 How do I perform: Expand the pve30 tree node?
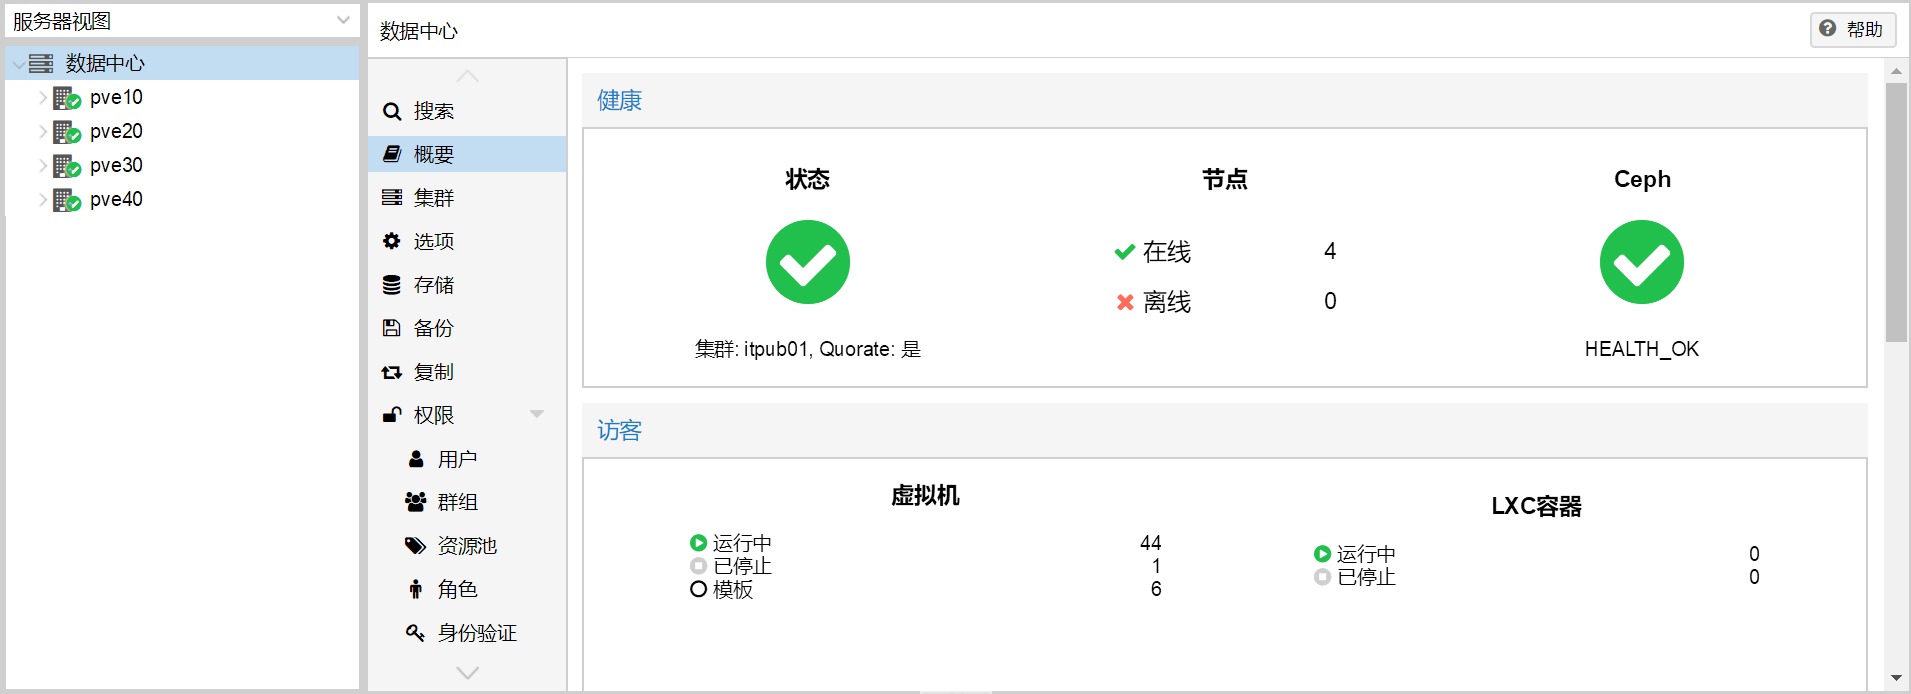(x=43, y=166)
